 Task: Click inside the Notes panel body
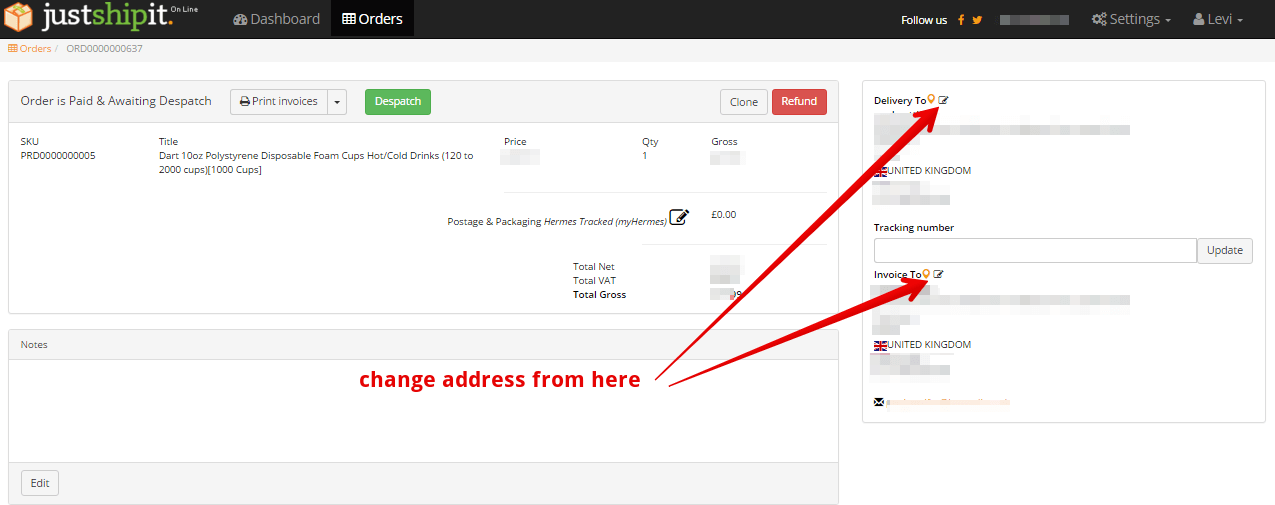(x=423, y=411)
